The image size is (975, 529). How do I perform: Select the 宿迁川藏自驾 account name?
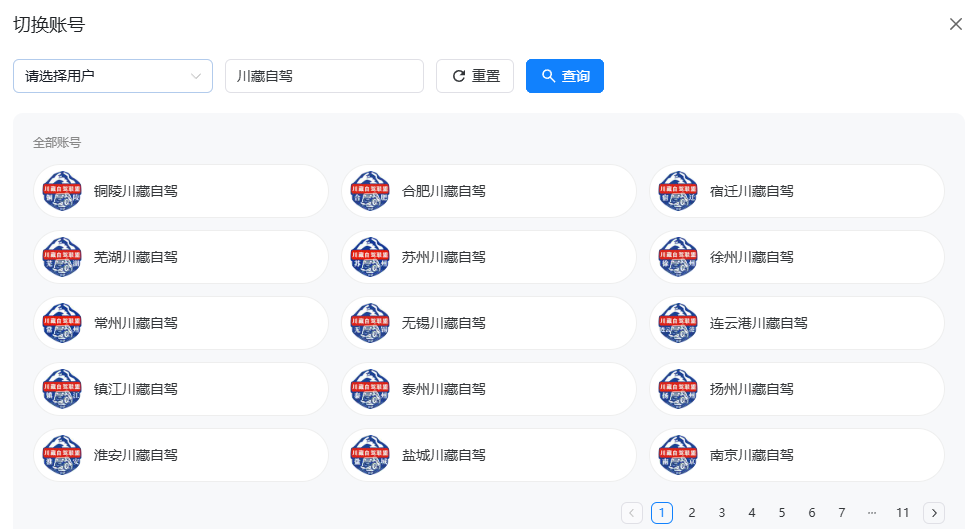coord(752,191)
